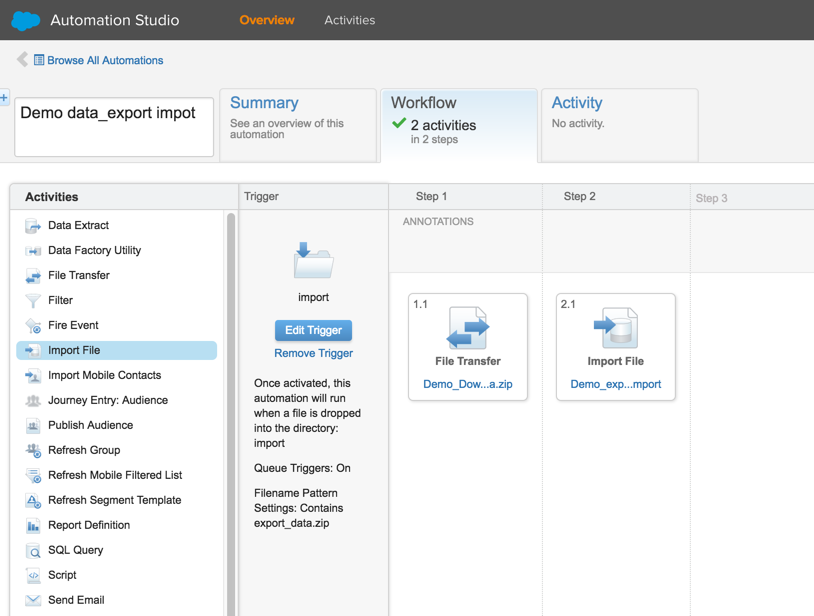Select the Step 1 column header
Screen dimensions: 814x616
click(x=466, y=197)
